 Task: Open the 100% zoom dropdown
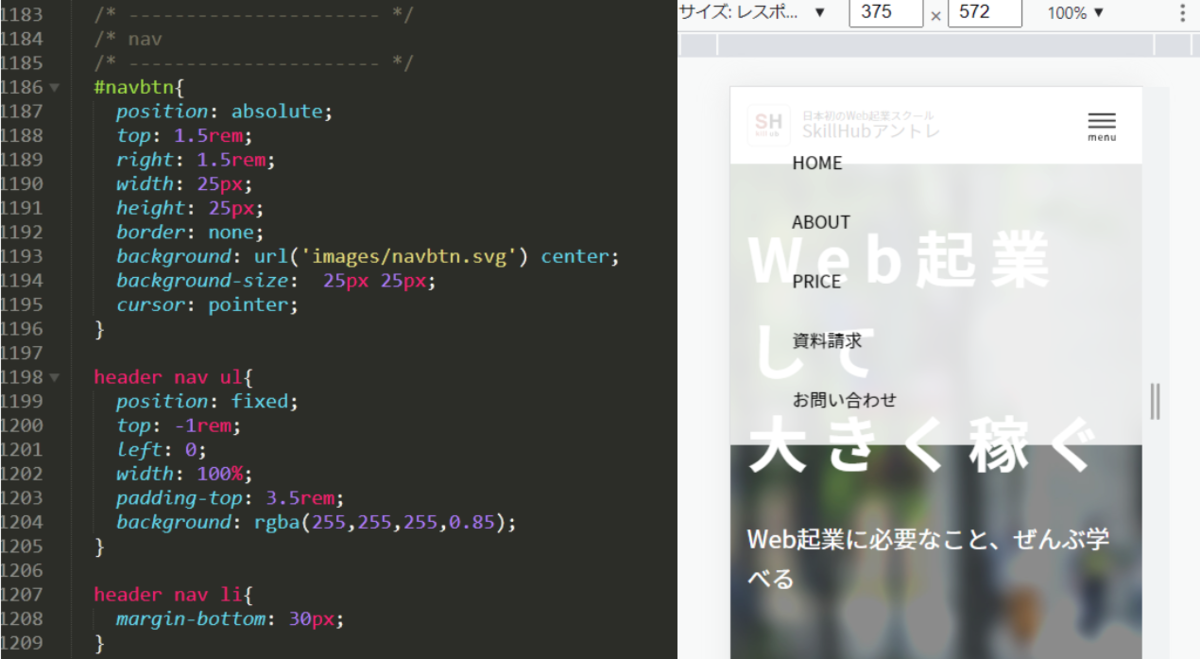(1076, 13)
